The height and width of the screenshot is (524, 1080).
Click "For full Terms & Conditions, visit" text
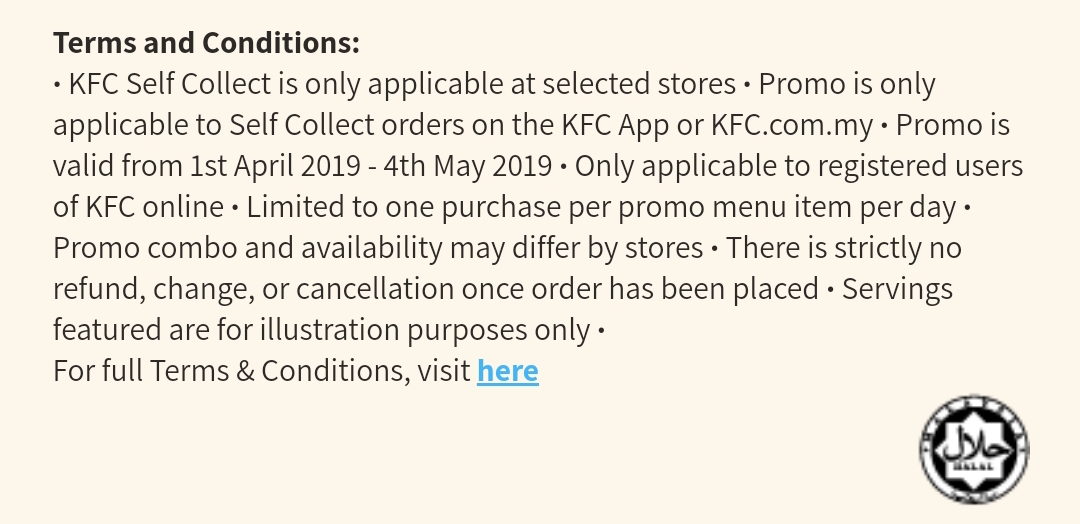261,371
